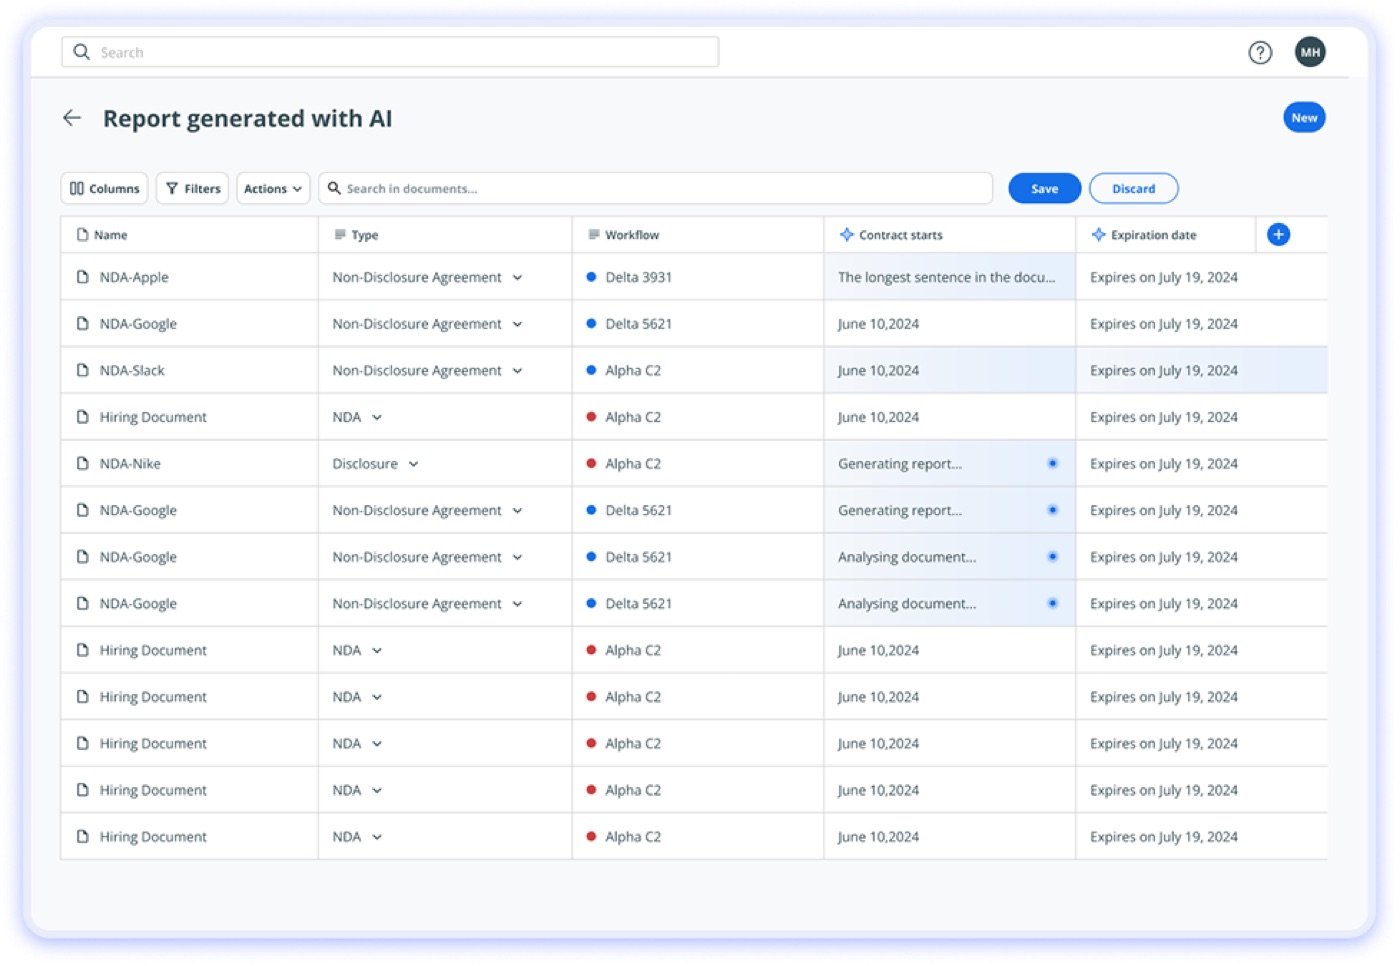Discard the report changes
The image size is (1400, 966).
click(x=1133, y=188)
